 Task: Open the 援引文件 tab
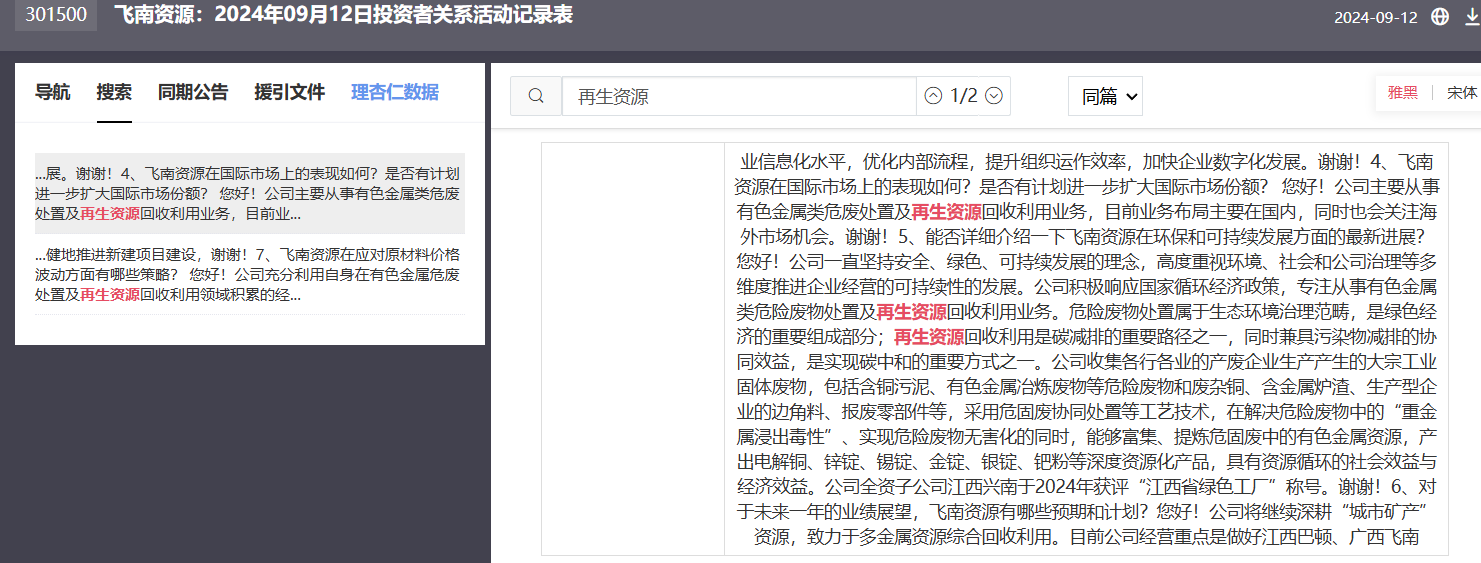click(290, 92)
